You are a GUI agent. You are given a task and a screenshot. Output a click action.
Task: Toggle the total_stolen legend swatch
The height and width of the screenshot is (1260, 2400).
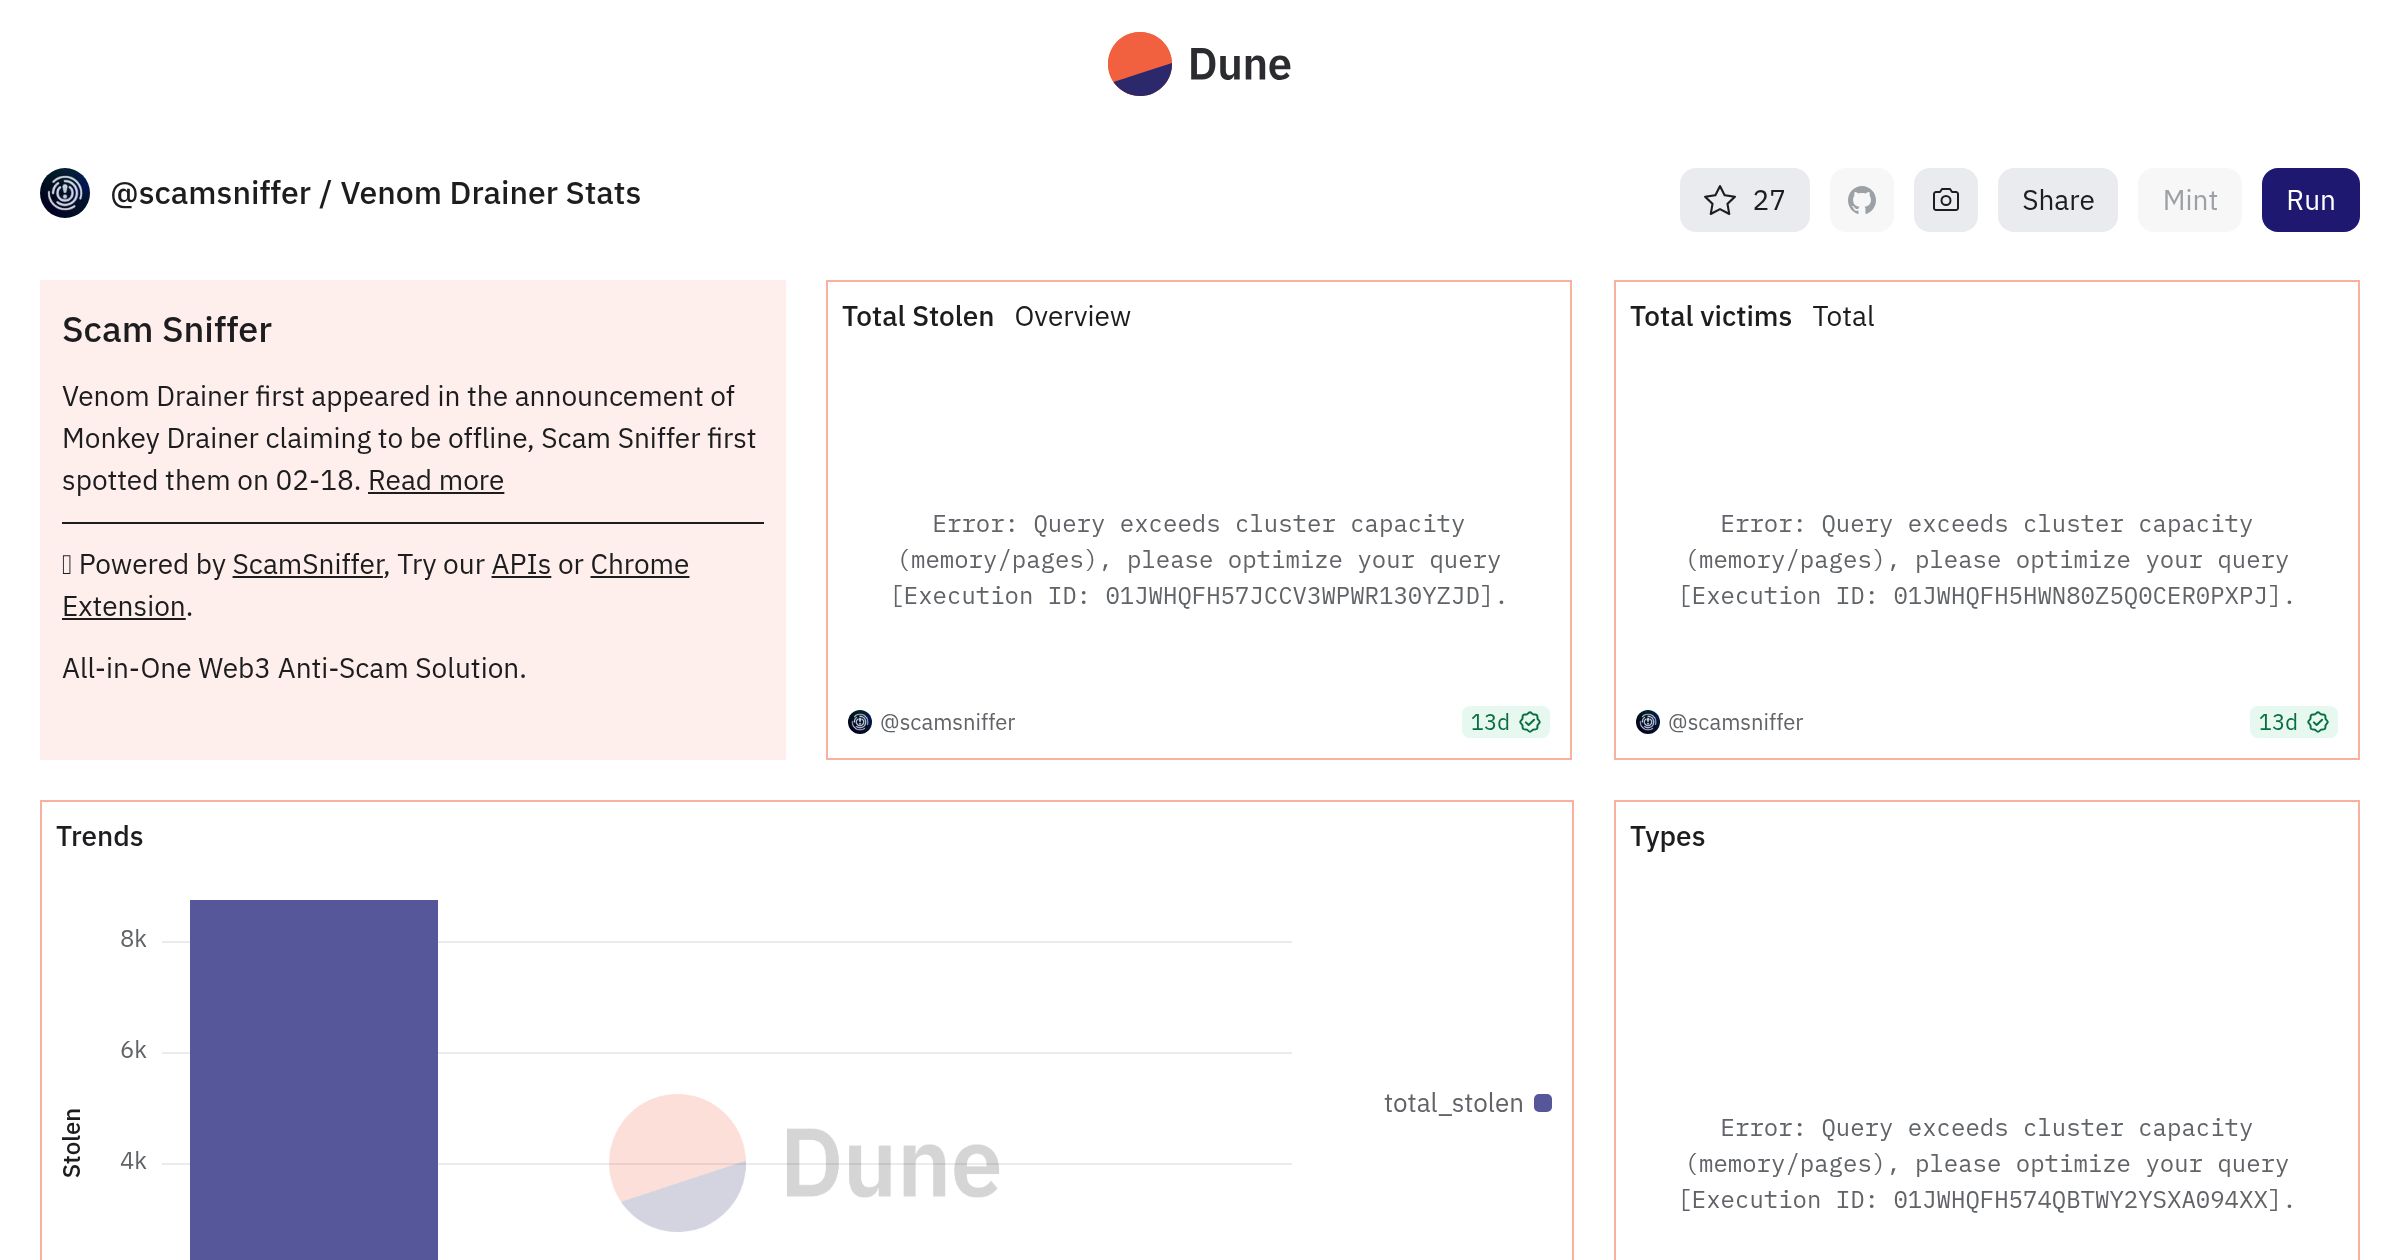tap(1543, 1103)
